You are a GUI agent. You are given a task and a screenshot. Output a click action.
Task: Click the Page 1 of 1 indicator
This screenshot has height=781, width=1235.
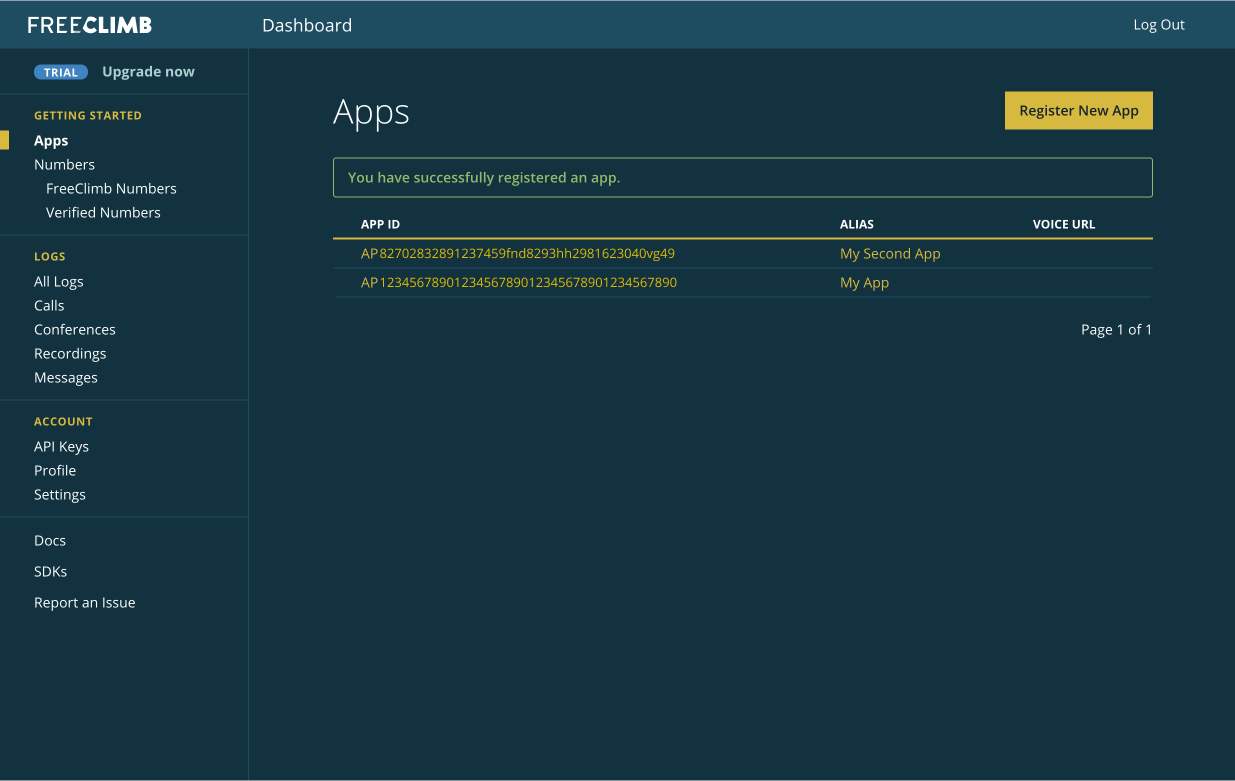pos(1116,330)
